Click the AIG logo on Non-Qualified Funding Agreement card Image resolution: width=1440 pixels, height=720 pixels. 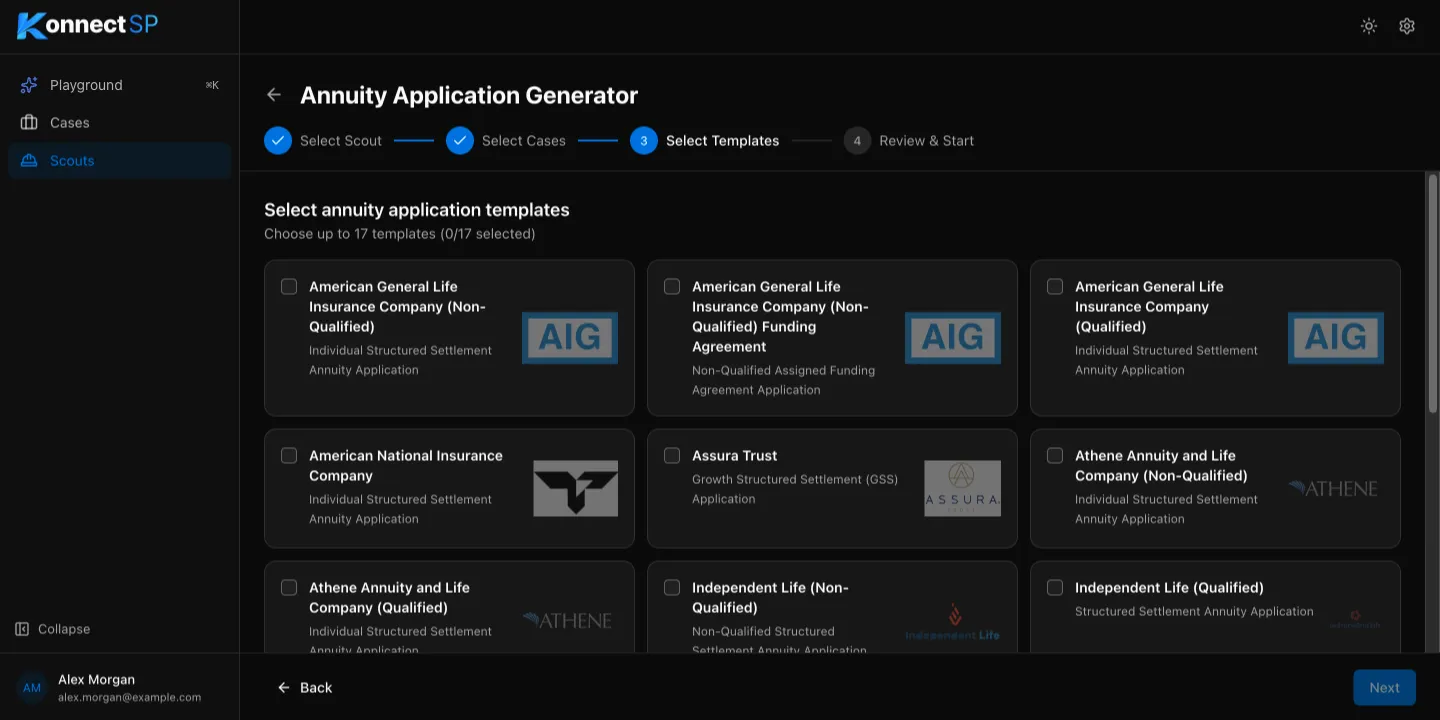(953, 337)
